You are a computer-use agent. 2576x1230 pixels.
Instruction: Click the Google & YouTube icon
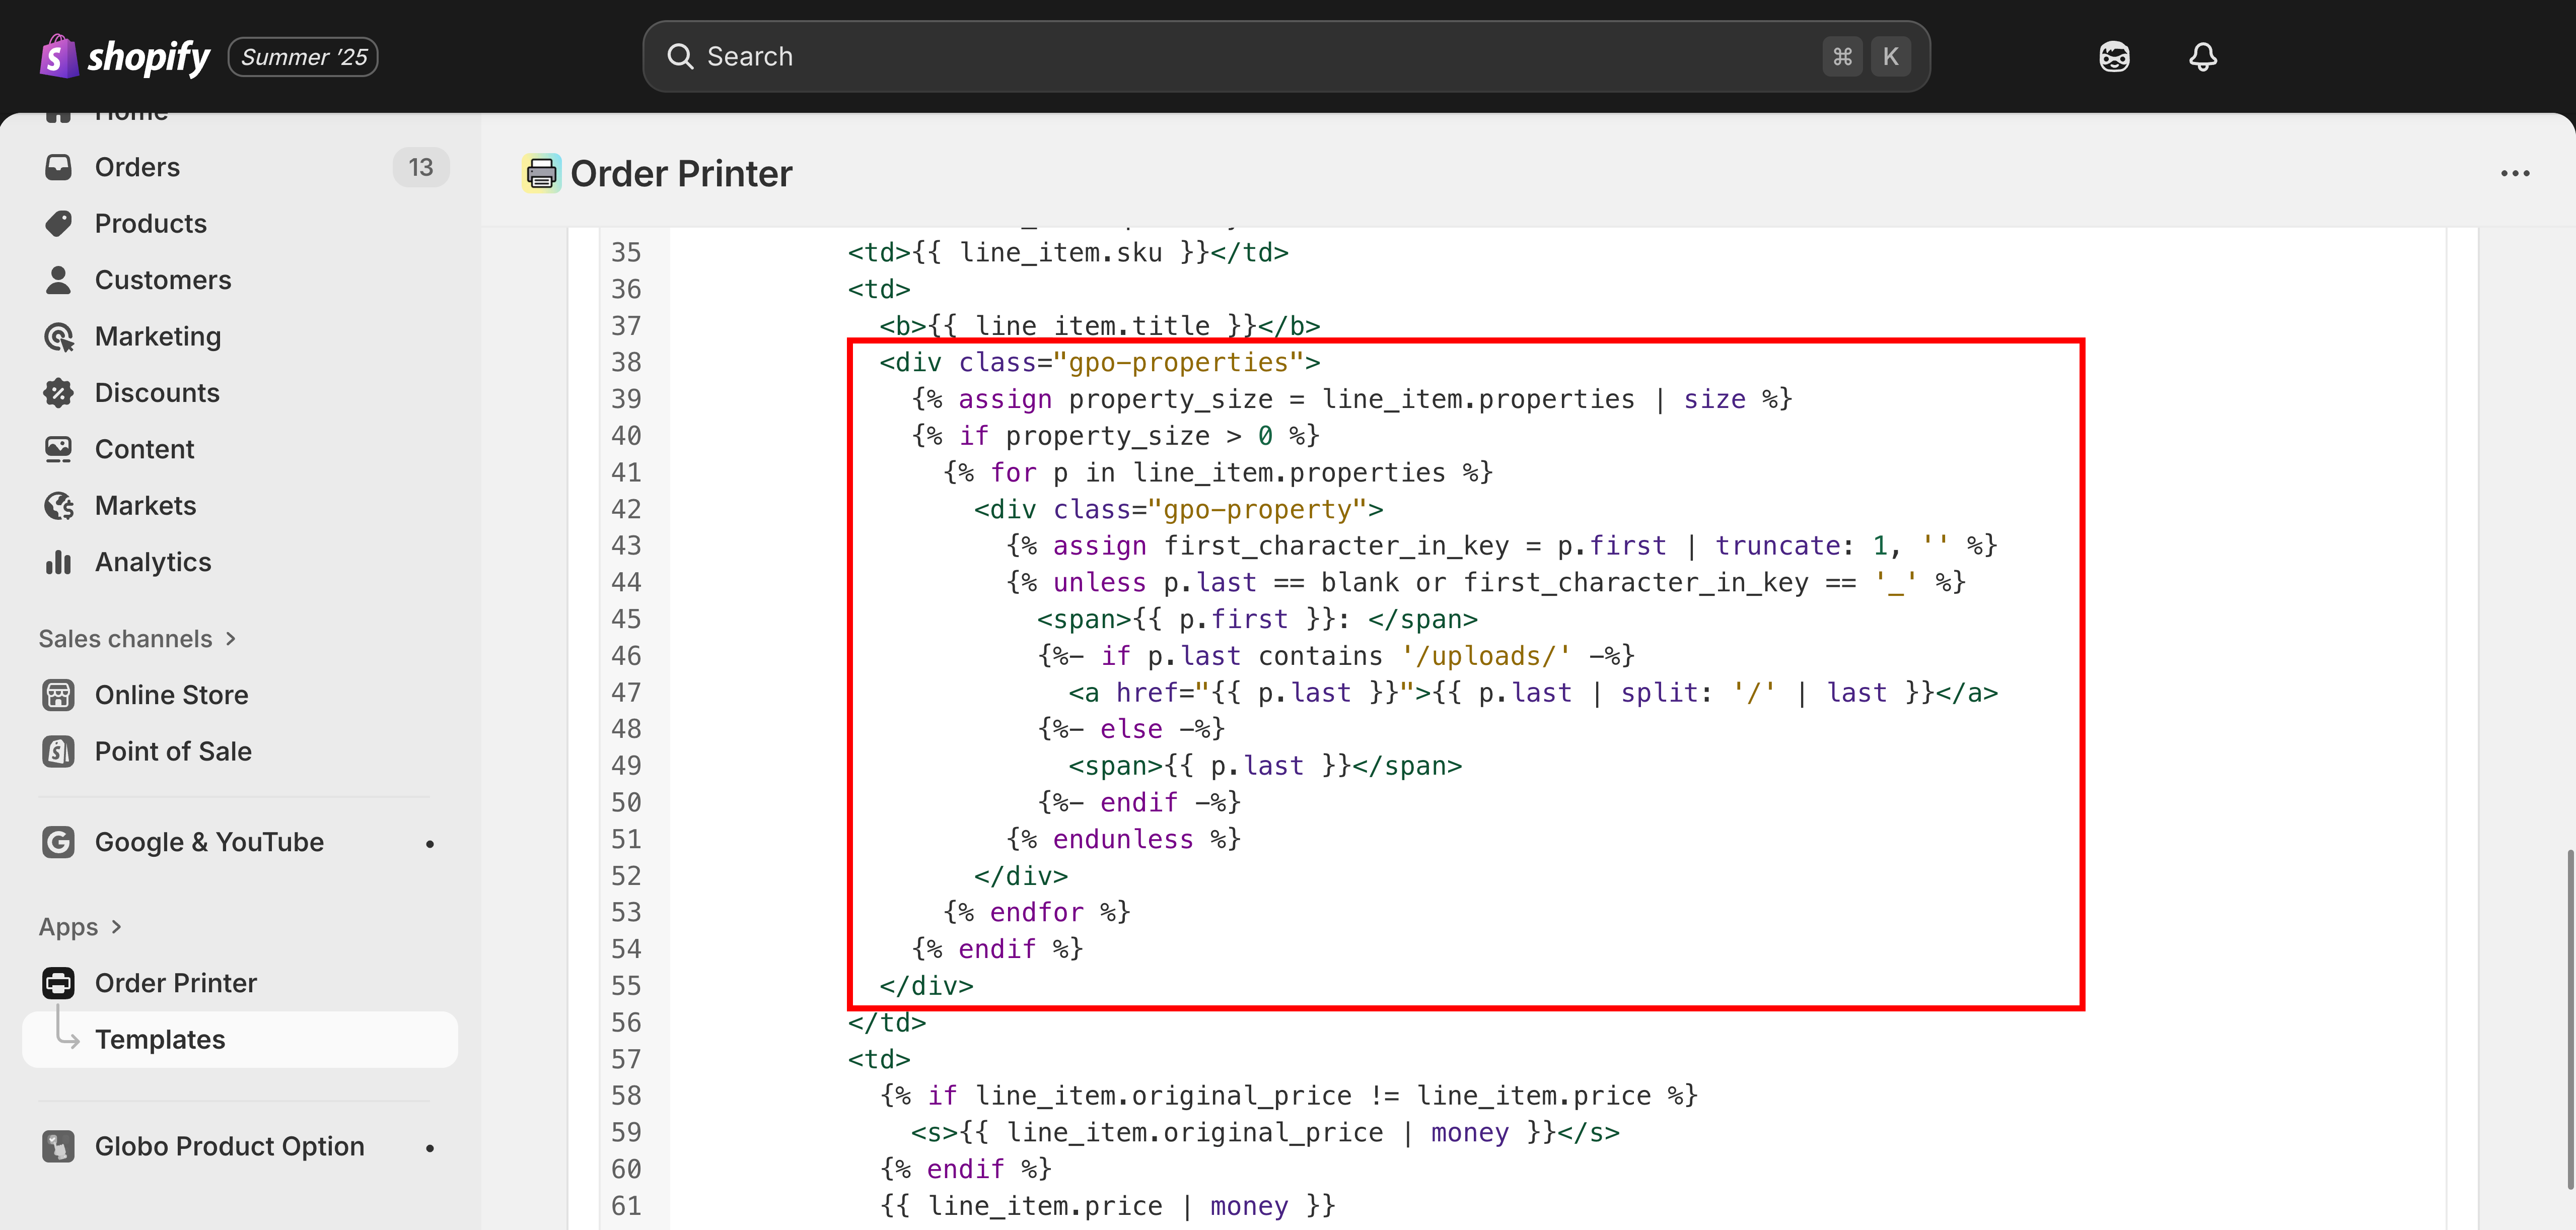tap(59, 842)
